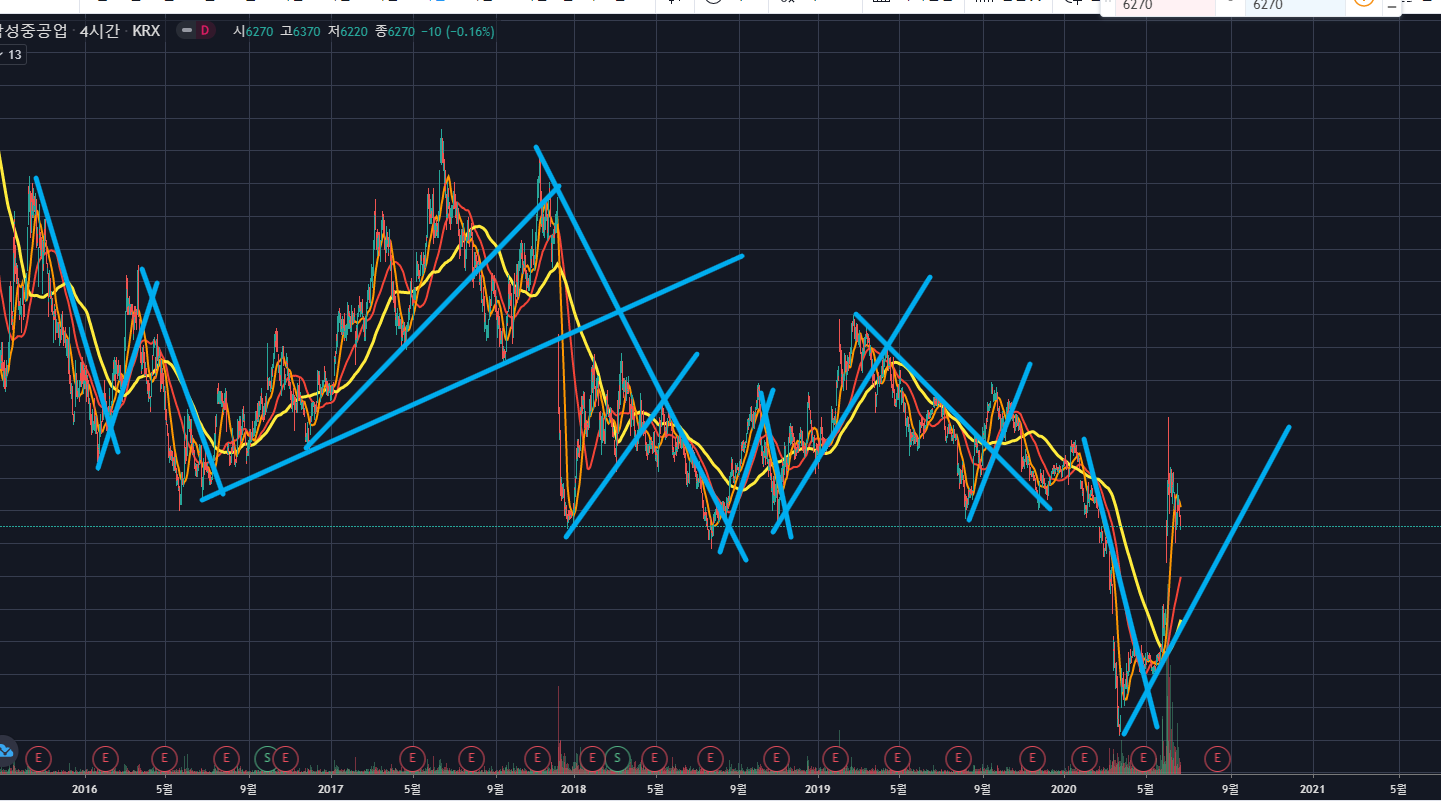Click the KRX exchange label

point(147,31)
